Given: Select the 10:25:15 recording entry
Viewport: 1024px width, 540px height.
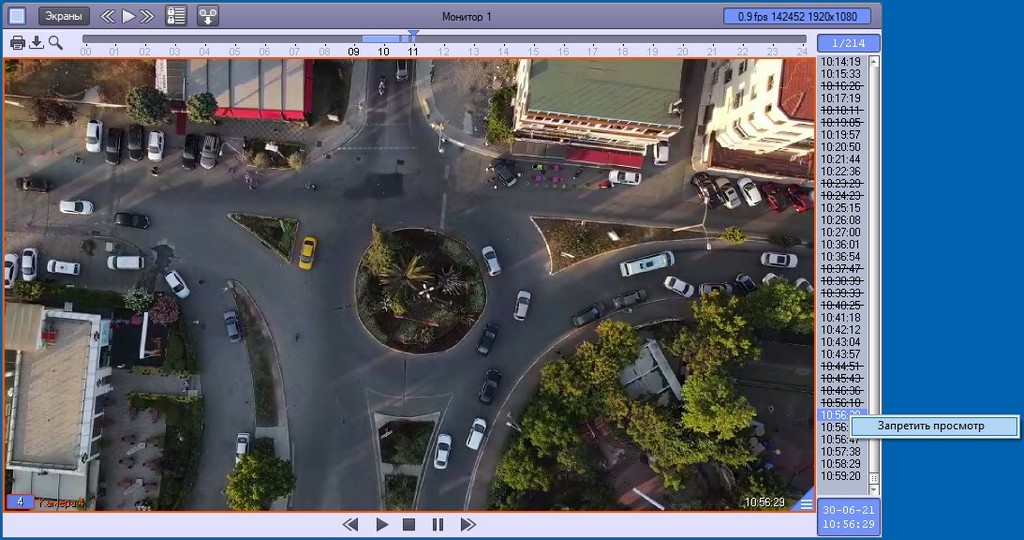Looking at the screenshot, I should [840, 208].
